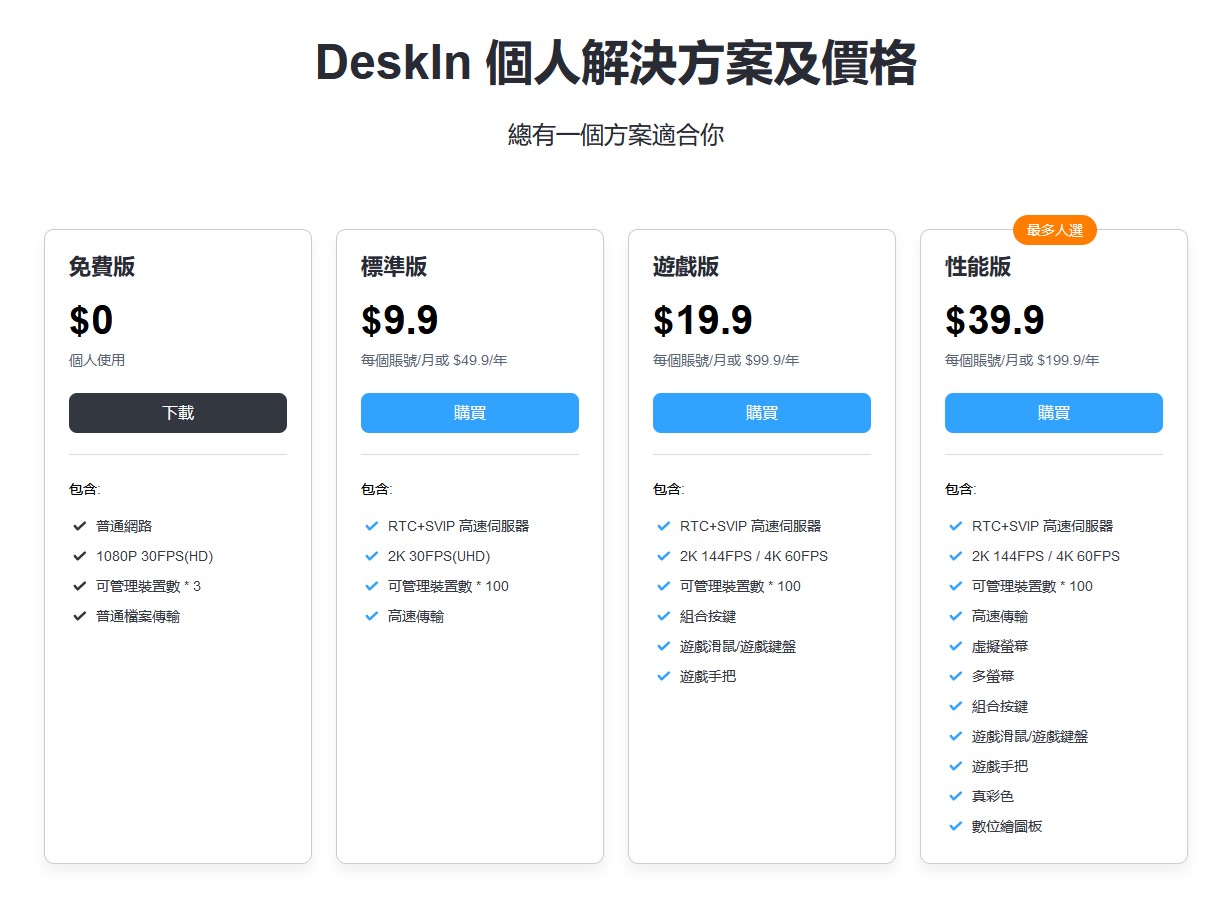The image size is (1211, 911).
Task: Click the 遊戲版 2K 144FPS / 4K 60FPS checkmark
Action: 664,556
